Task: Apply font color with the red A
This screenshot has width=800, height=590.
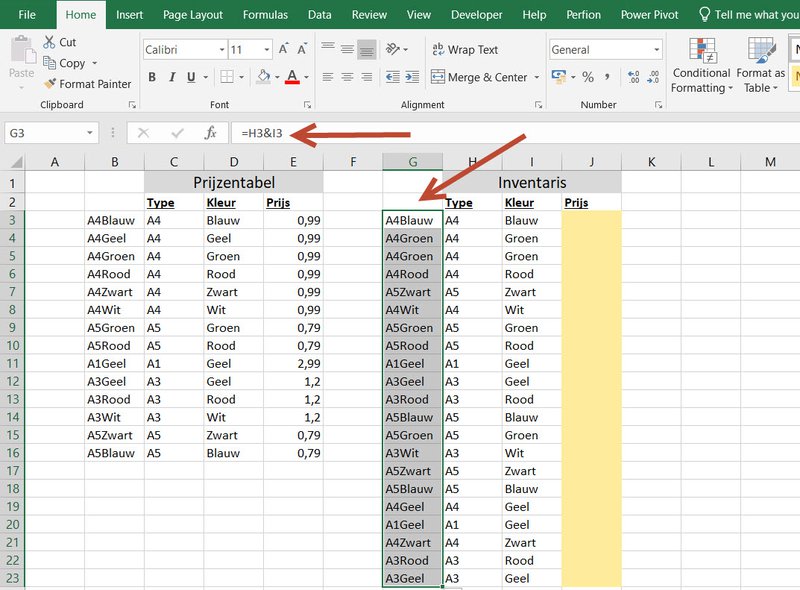Action: [292, 77]
